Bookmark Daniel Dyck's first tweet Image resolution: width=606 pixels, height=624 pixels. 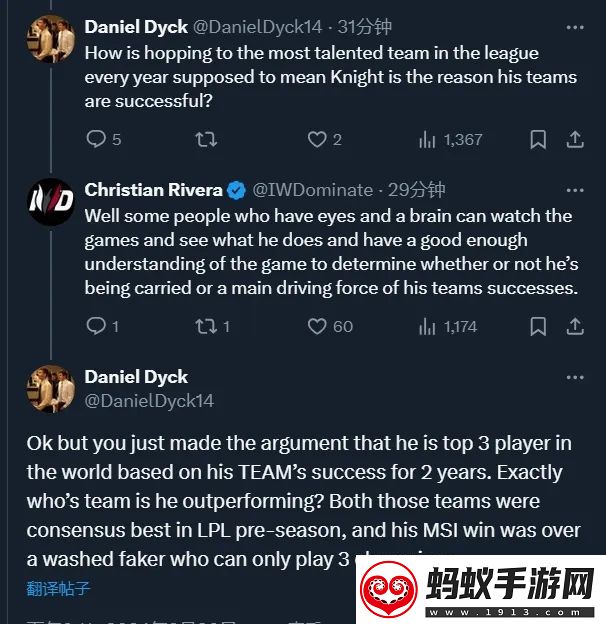click(x=538, y=140)
